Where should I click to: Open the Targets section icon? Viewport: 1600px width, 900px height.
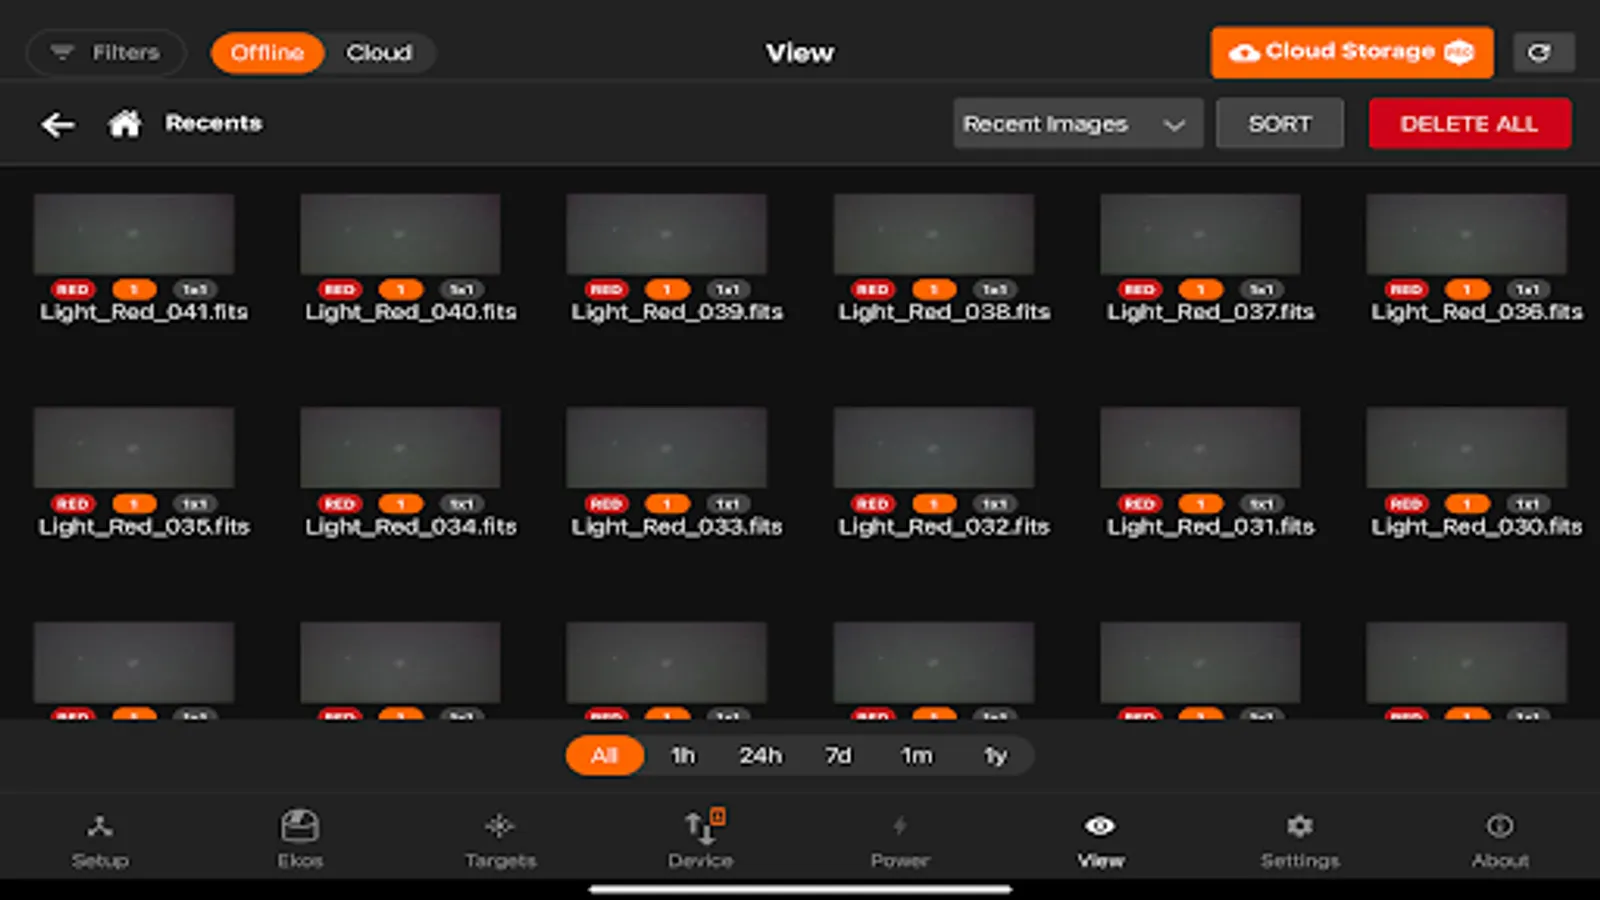coord(499,826)
